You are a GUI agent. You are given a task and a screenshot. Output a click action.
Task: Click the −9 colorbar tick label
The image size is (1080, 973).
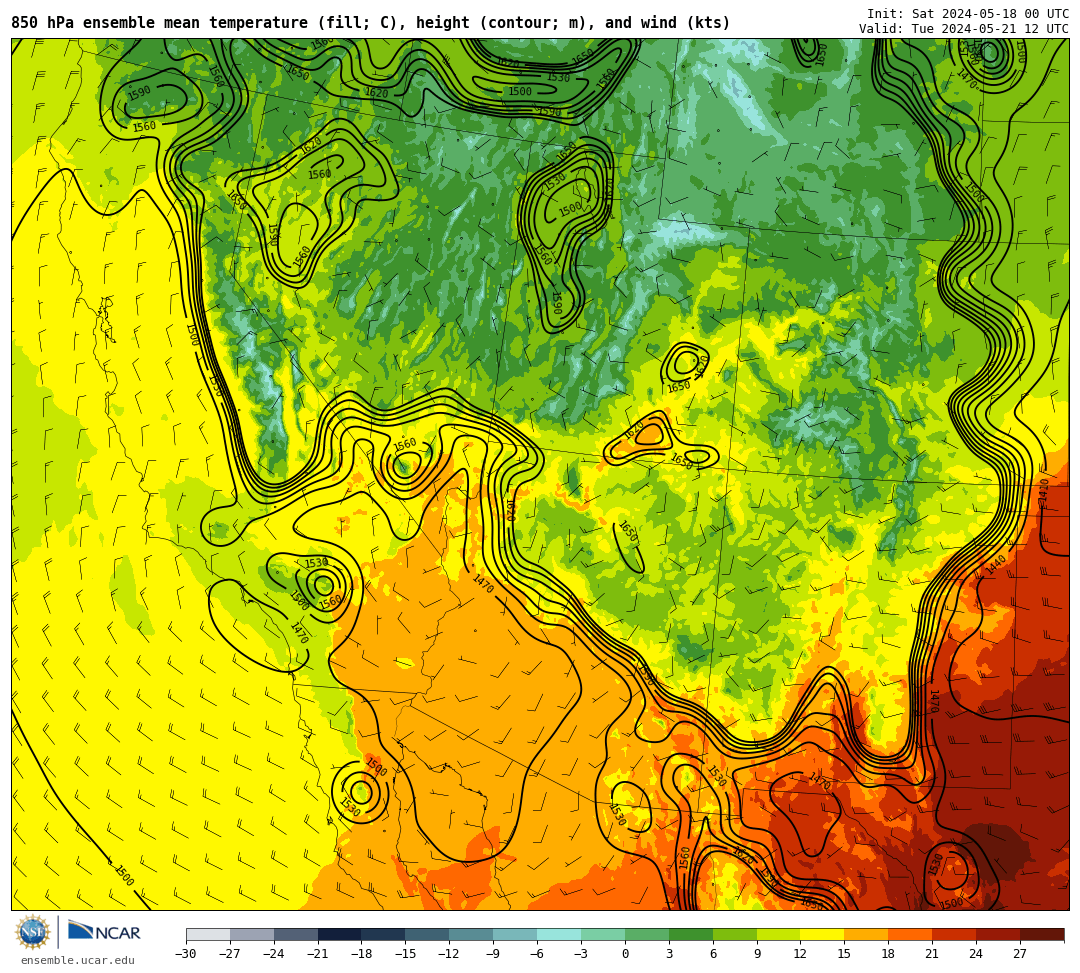coord(493,954)
